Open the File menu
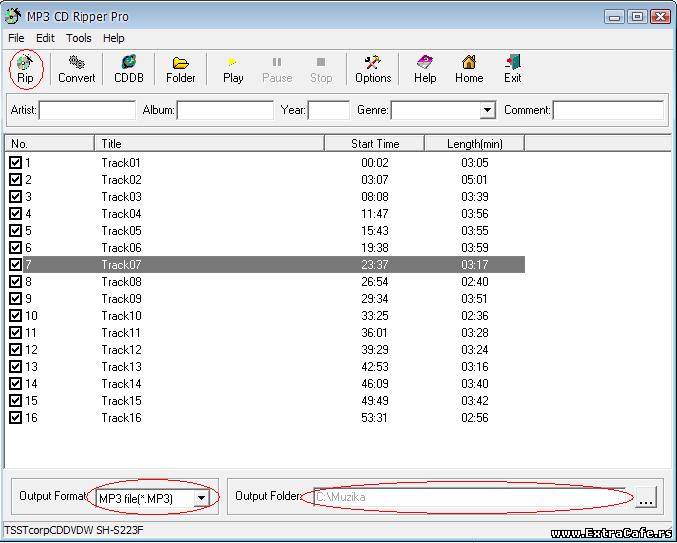Image resolution: width=677 pixels, height=543 pixels. [x=16, y=38]
